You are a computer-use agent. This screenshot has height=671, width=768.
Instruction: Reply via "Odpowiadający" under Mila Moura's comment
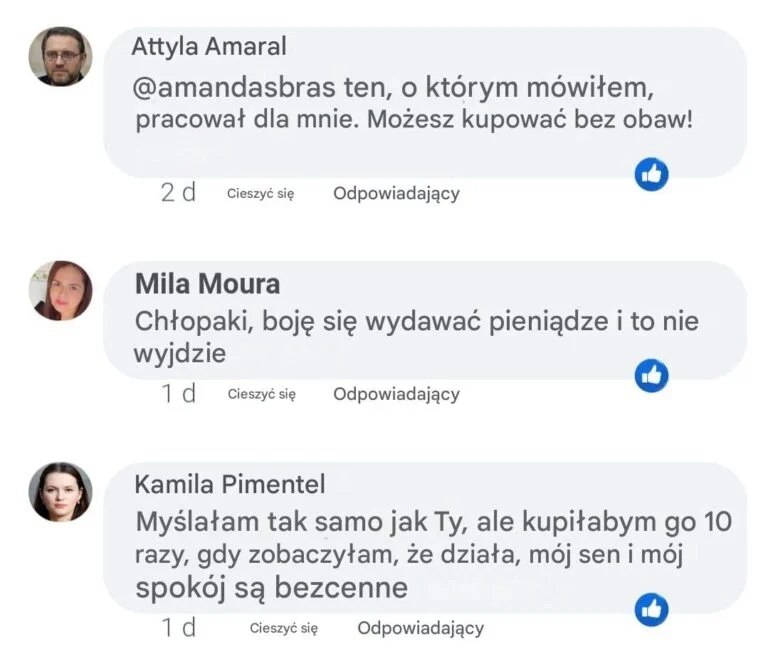click(396, 394)
